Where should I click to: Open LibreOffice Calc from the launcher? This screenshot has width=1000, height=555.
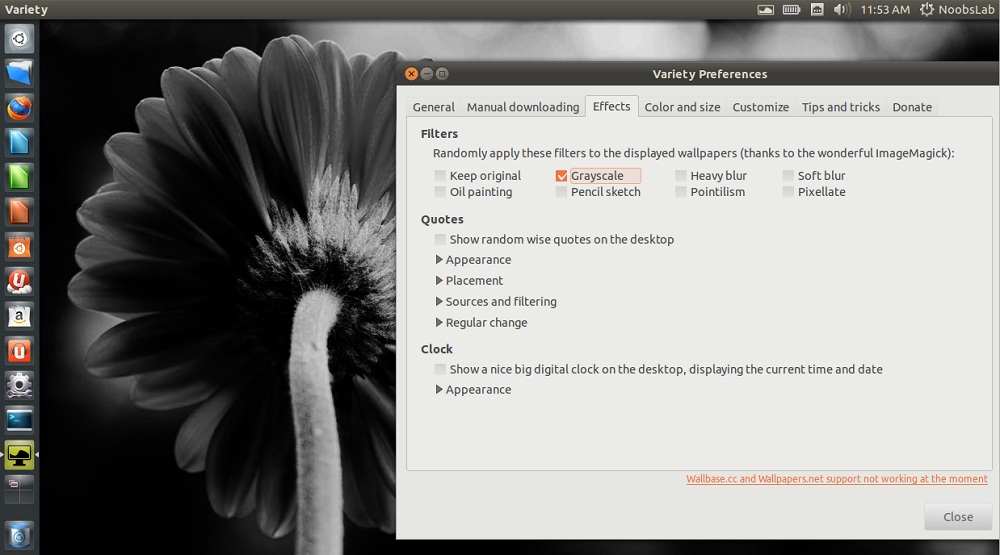[x=19, y=177]
